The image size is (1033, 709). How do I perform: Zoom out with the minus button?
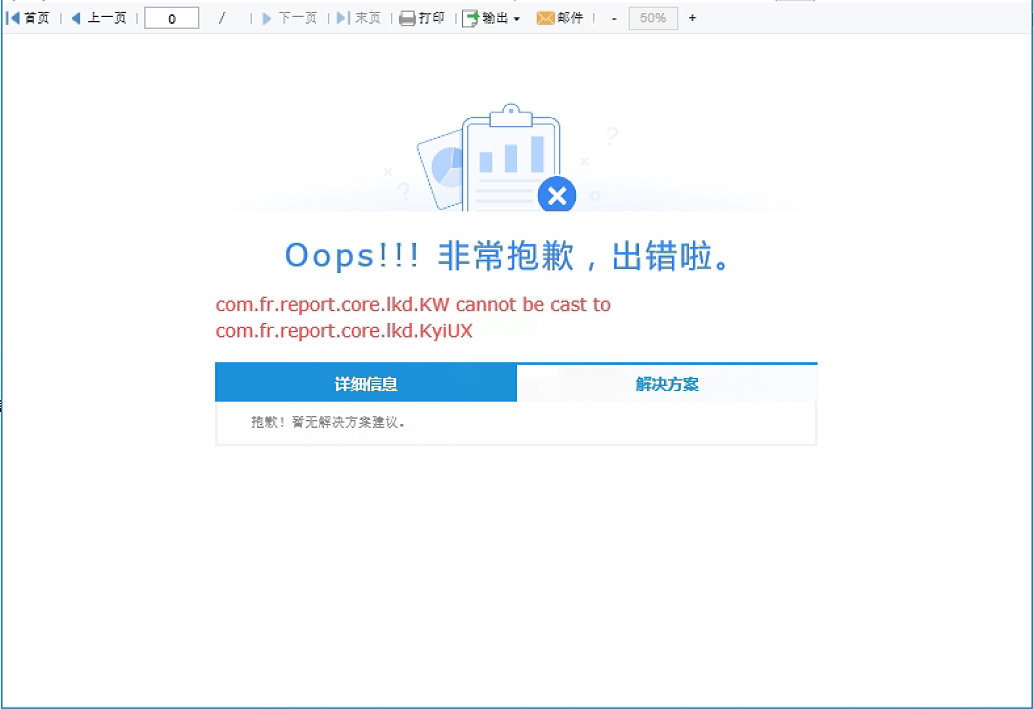pos(614,18)
